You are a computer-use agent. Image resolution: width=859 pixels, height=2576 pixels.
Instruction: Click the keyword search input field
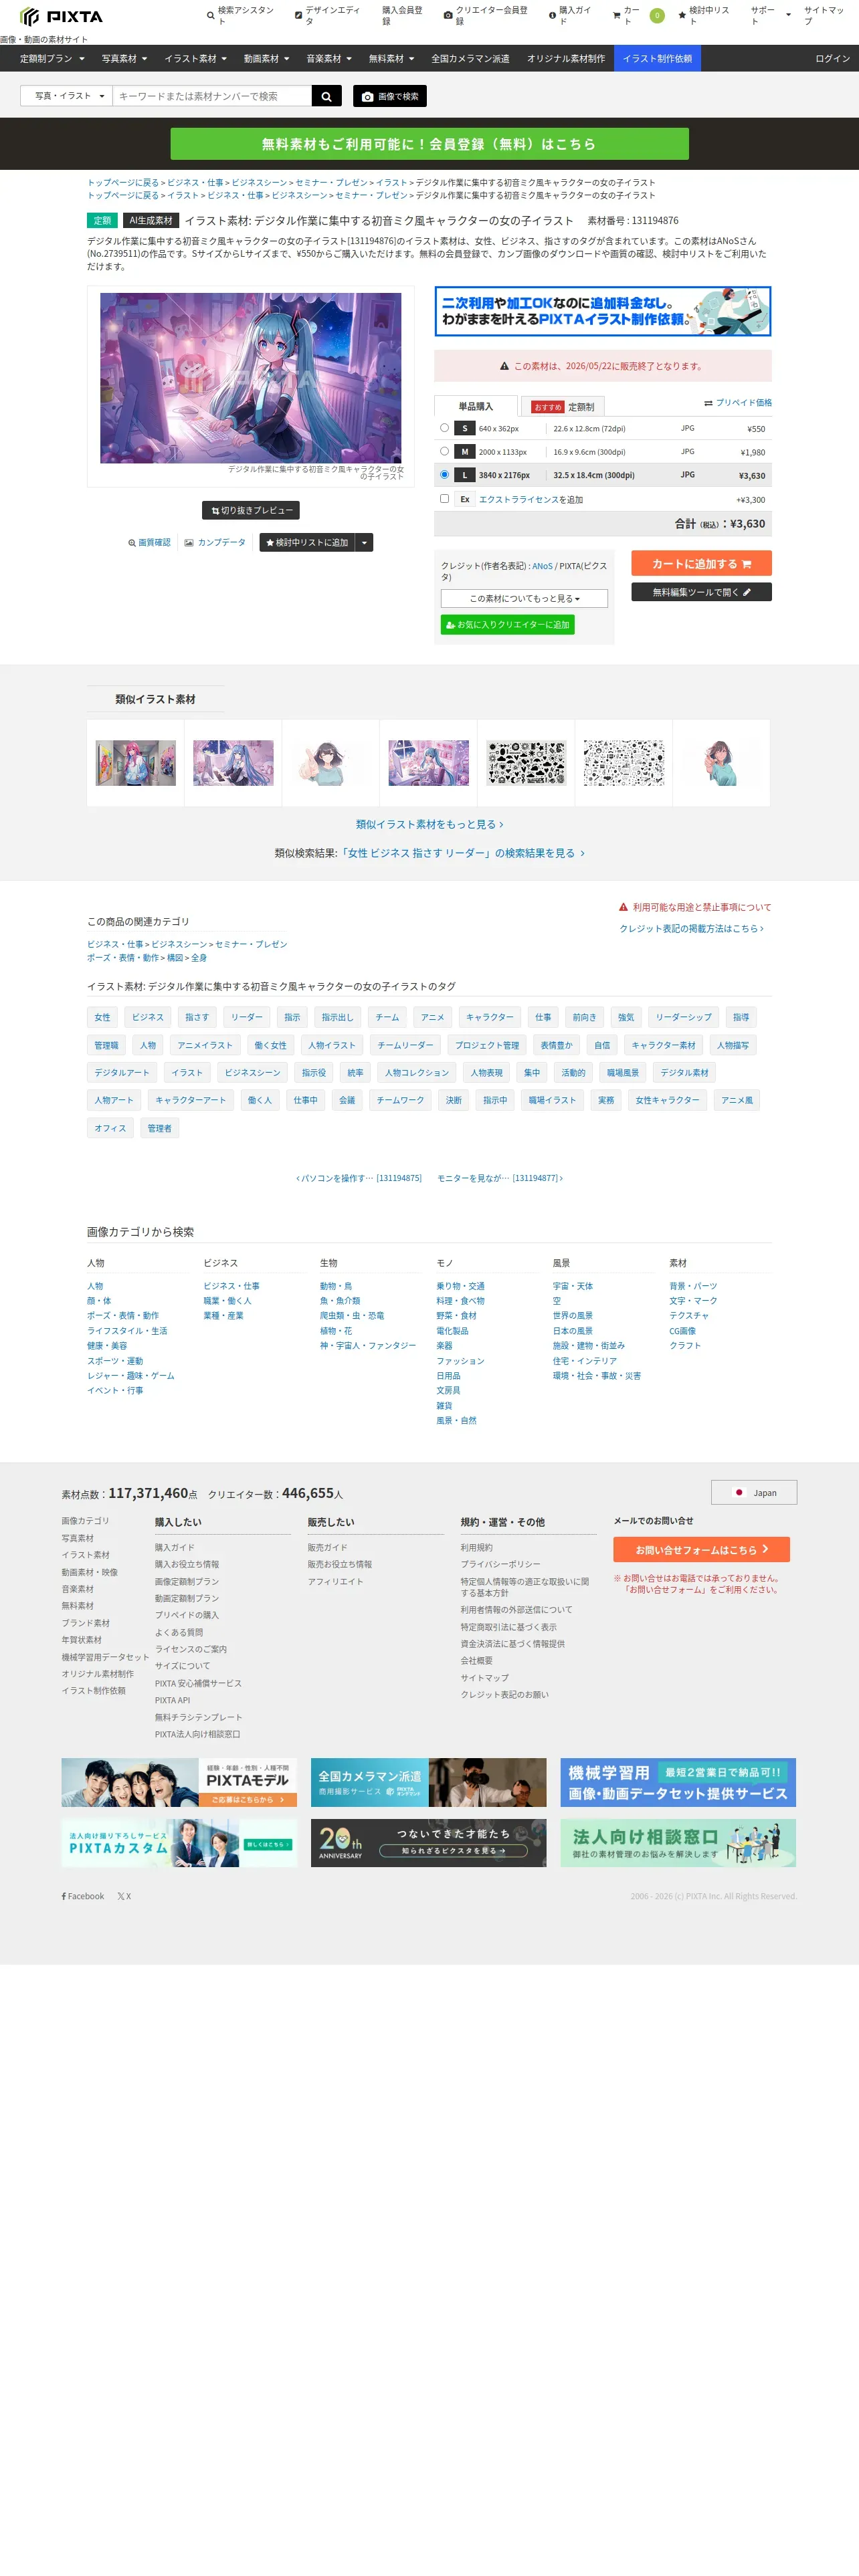click(212, 96)
